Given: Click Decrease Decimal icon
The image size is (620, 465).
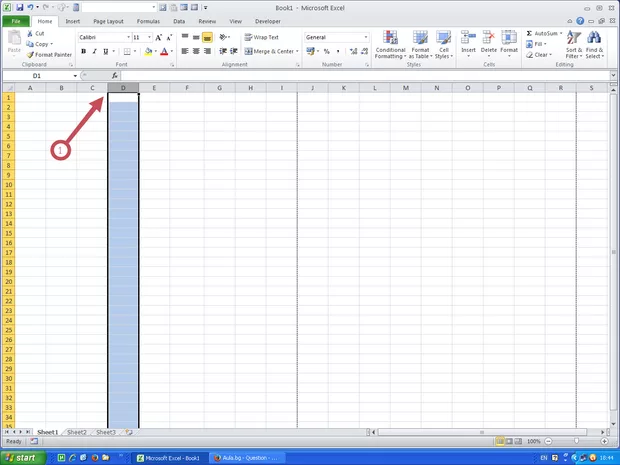Looking at the screenshot, I should pos(364,51).
